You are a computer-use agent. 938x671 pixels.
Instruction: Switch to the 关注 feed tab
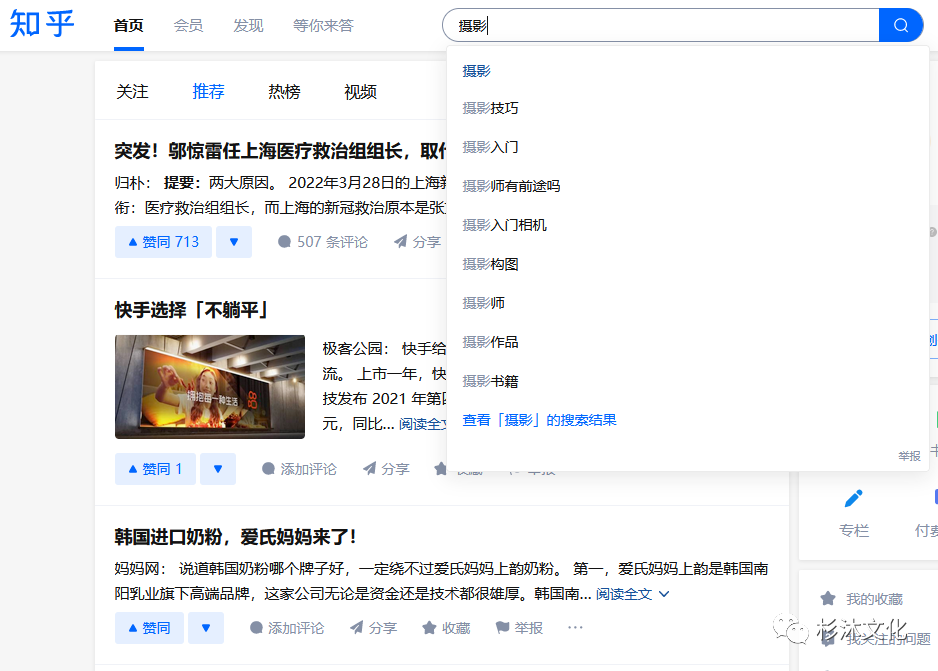coord(132,92)
